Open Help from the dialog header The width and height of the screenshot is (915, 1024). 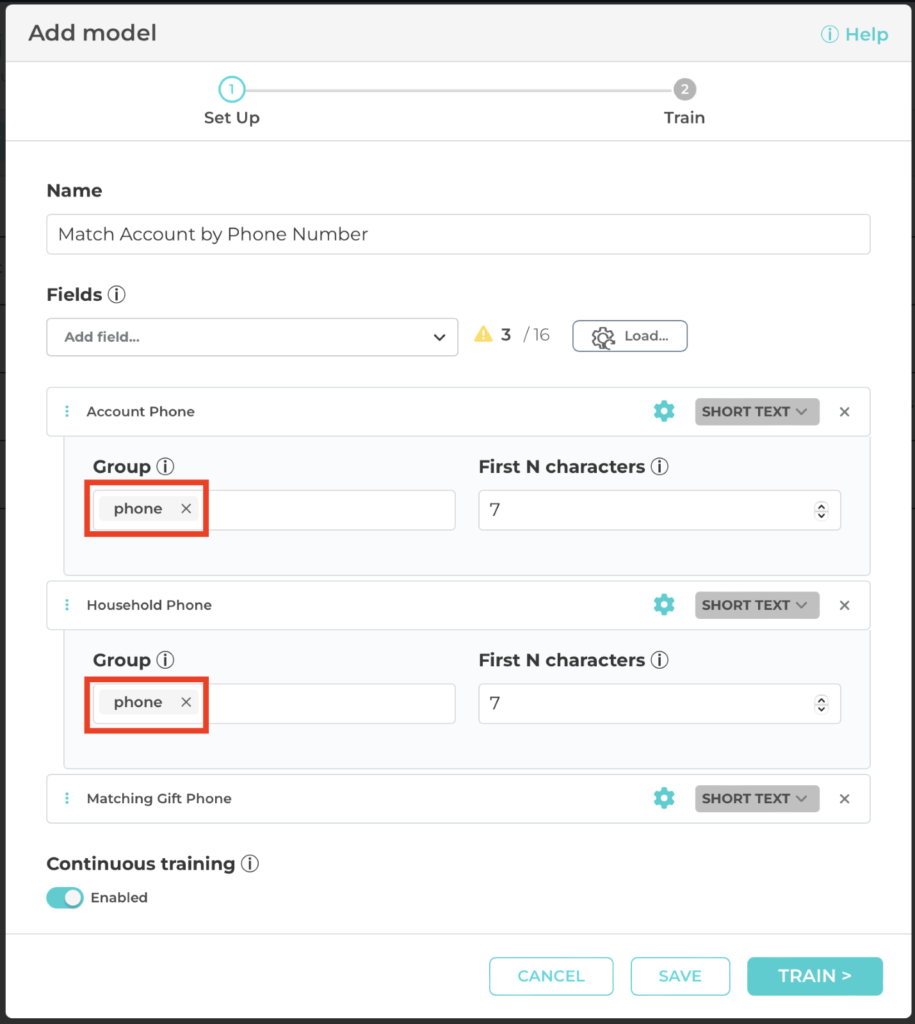[x=854, y=34]
